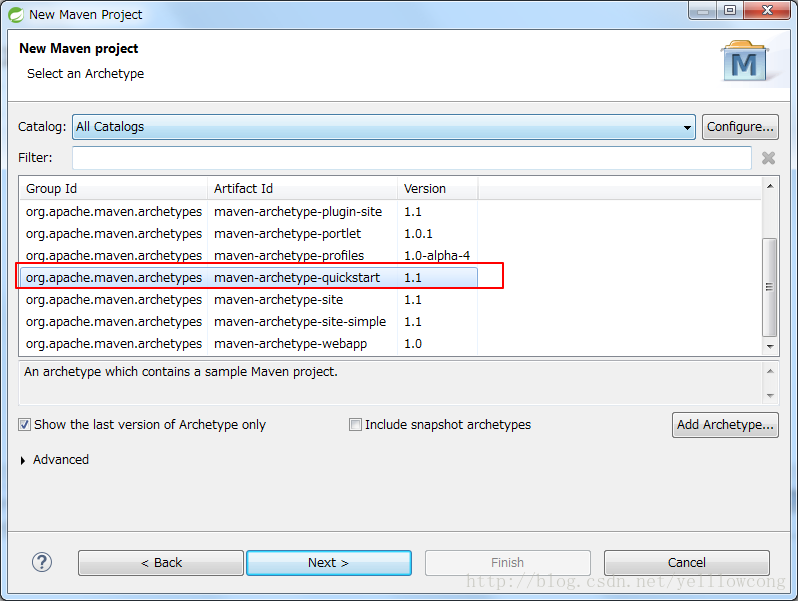This screenshot has width=798, height=601.
Task: Open the help question mark icon
Action: pos(42,562)
